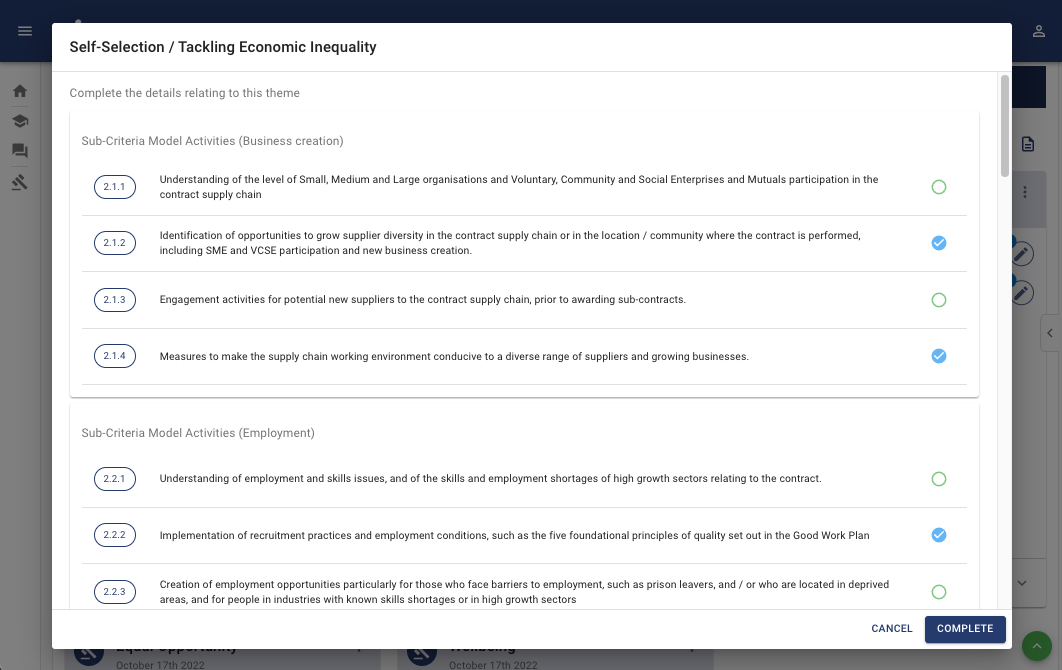Tick the checkbox for criterion 2.1.1

(x=939, y=187)
